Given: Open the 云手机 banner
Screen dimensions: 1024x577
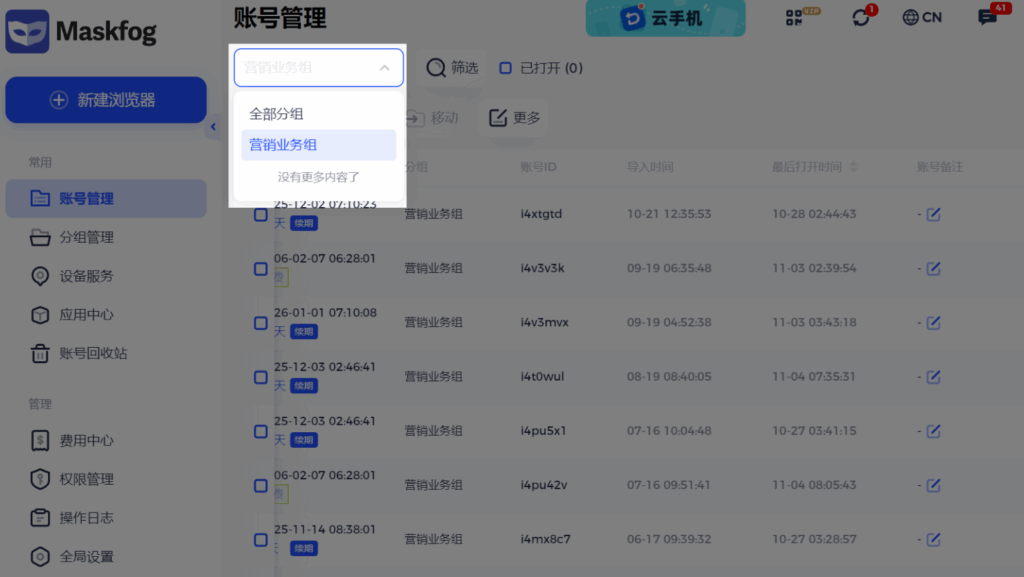Looking at the screenshot, I should (665, 18).
